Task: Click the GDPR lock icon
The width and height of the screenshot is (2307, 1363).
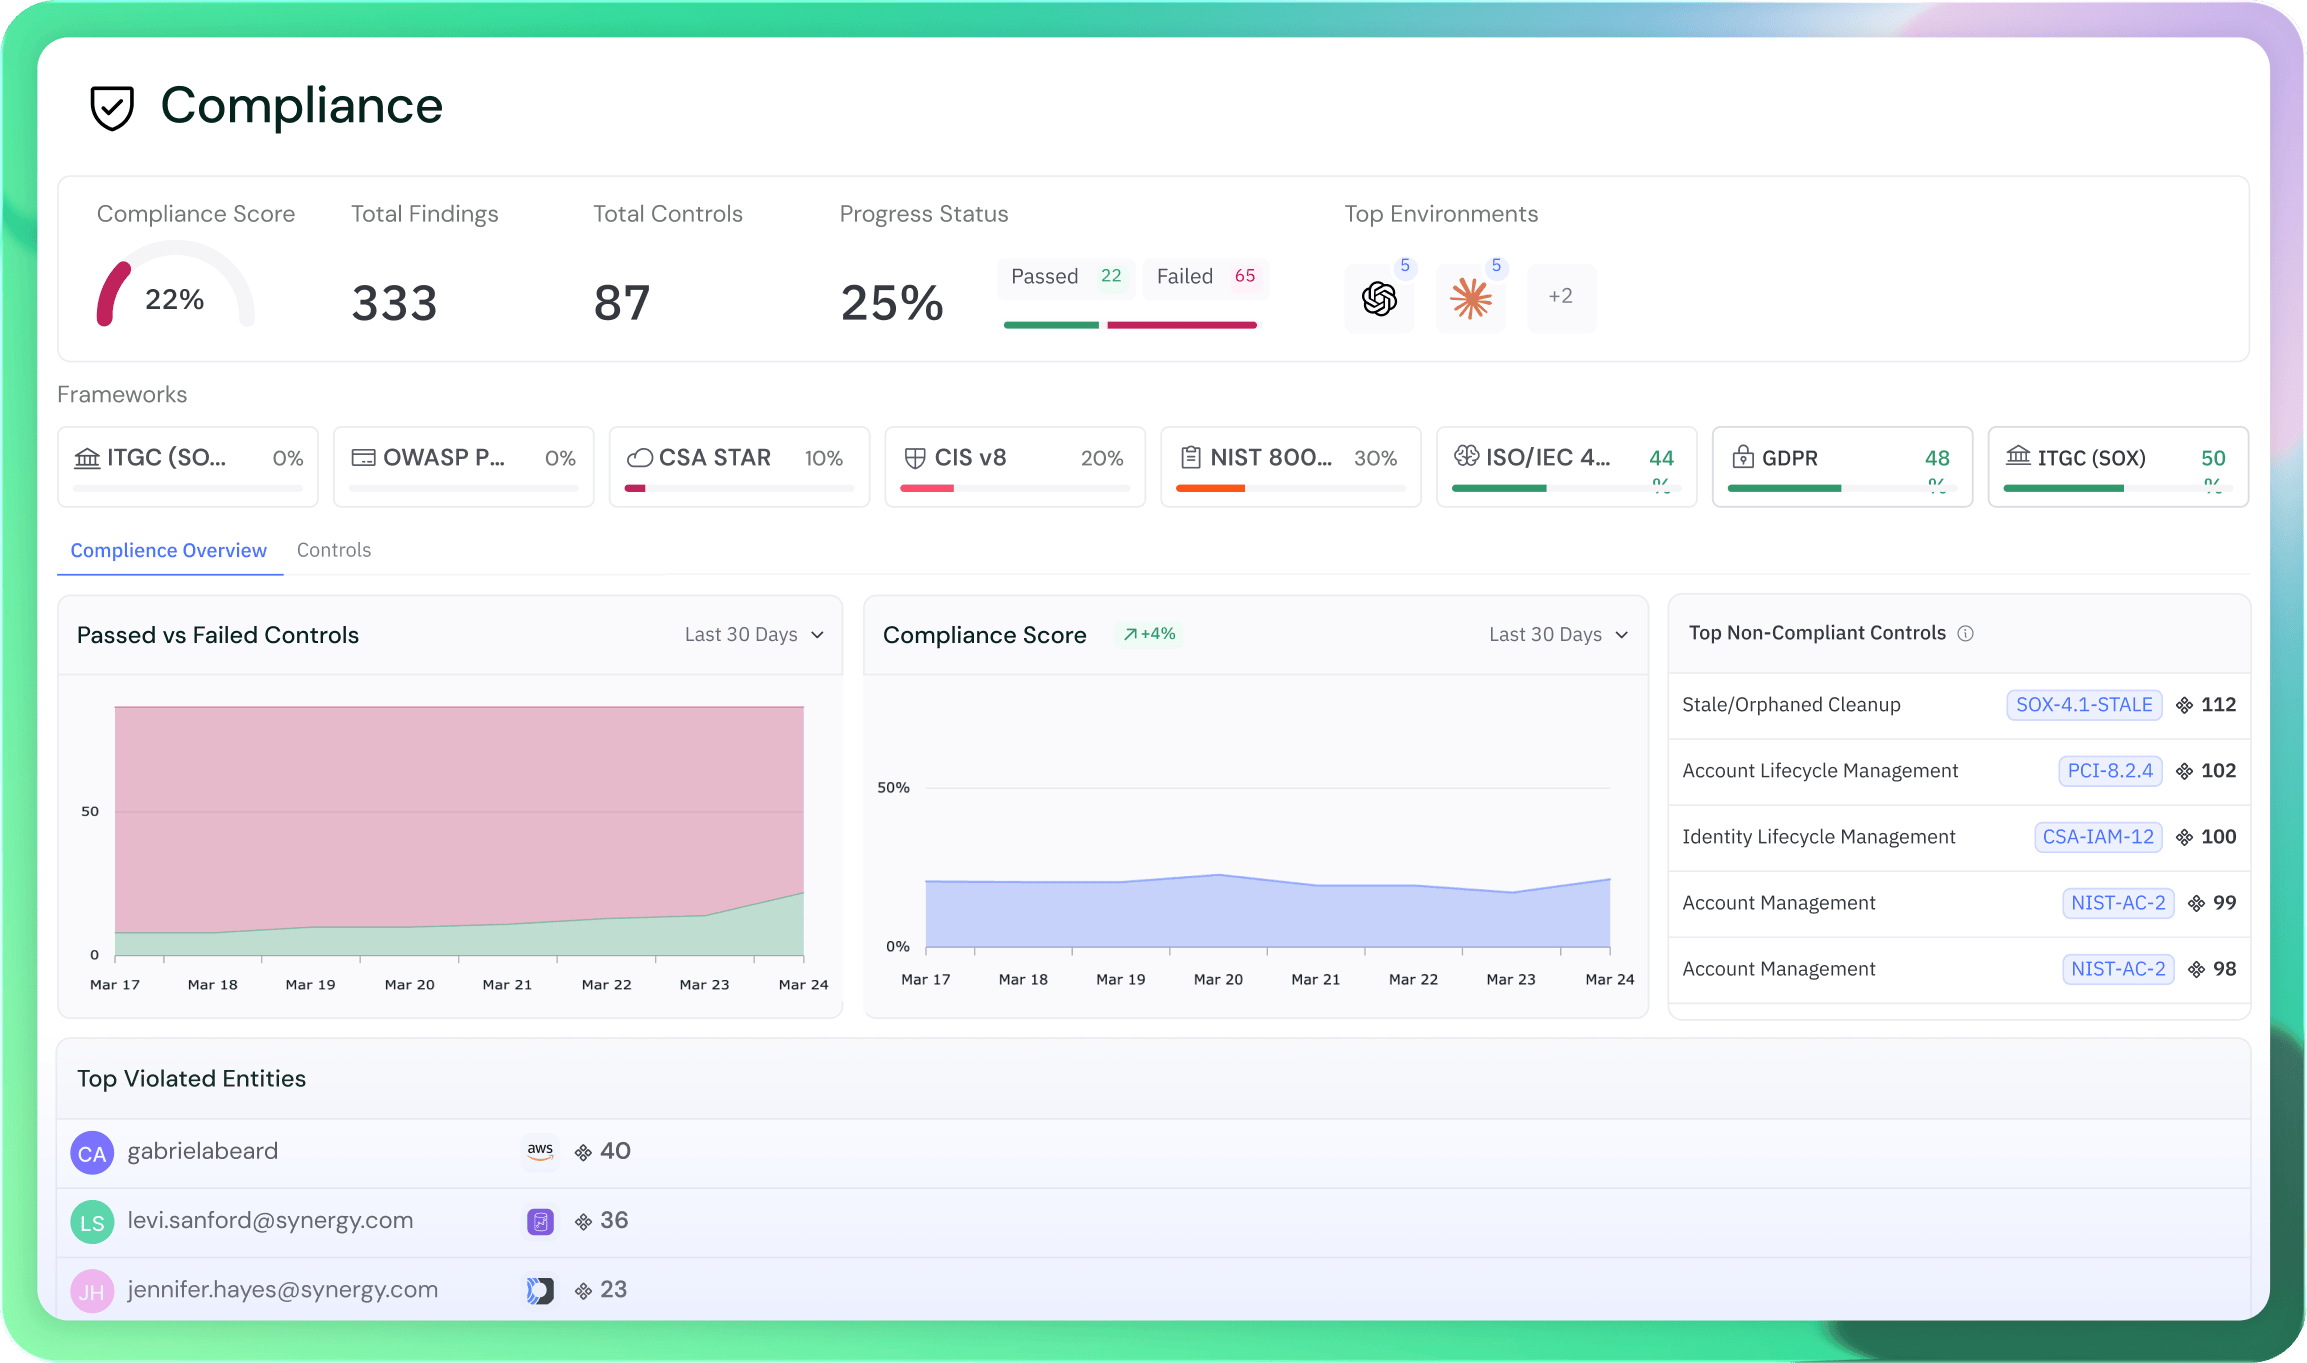Action: tap(1742, 457)
